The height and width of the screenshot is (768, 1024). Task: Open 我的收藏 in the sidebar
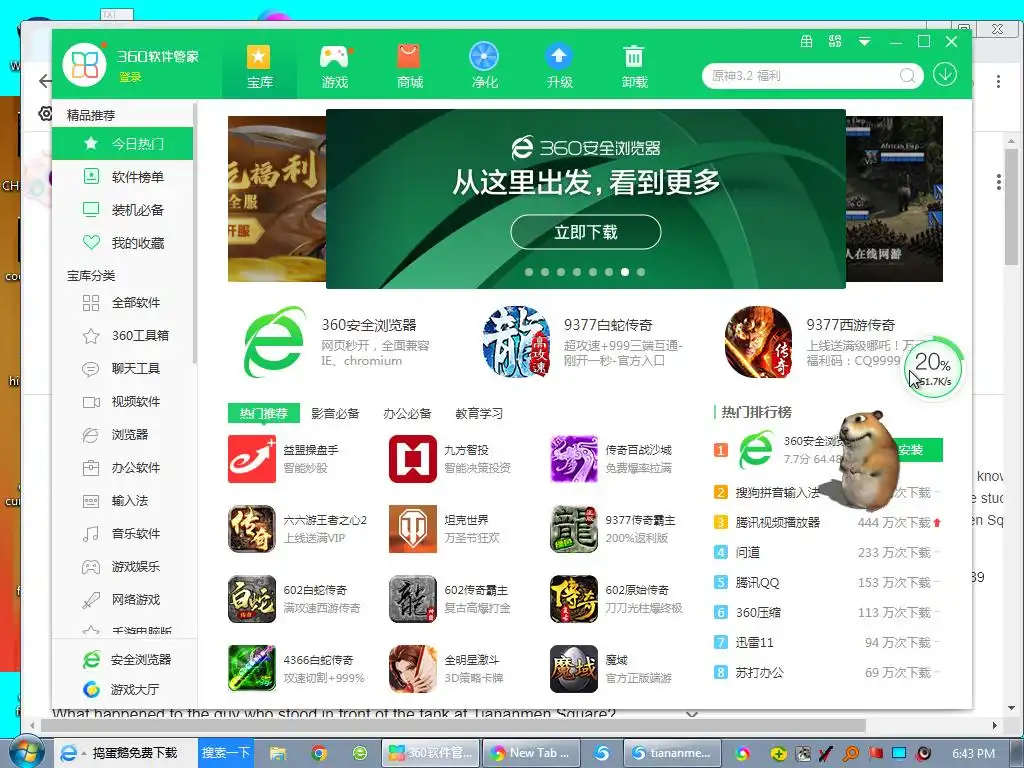pyautogui.click(x=123, y=243)
